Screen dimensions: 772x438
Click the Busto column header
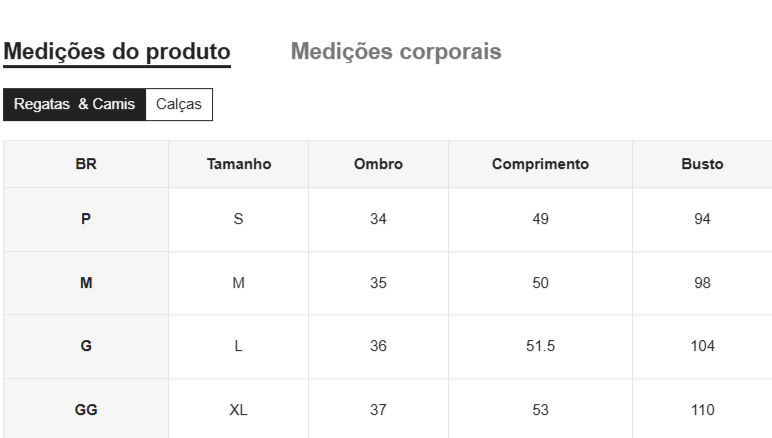pyautogui.click(x=702, y=164)
